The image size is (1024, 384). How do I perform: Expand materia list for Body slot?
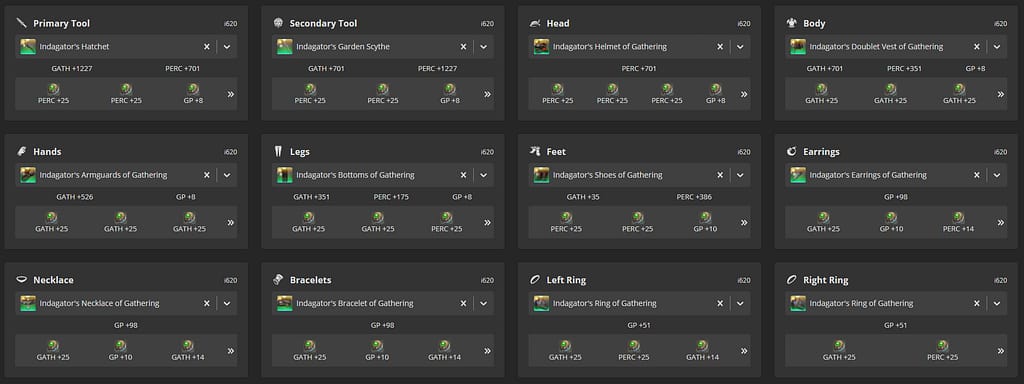(1000, 94)
